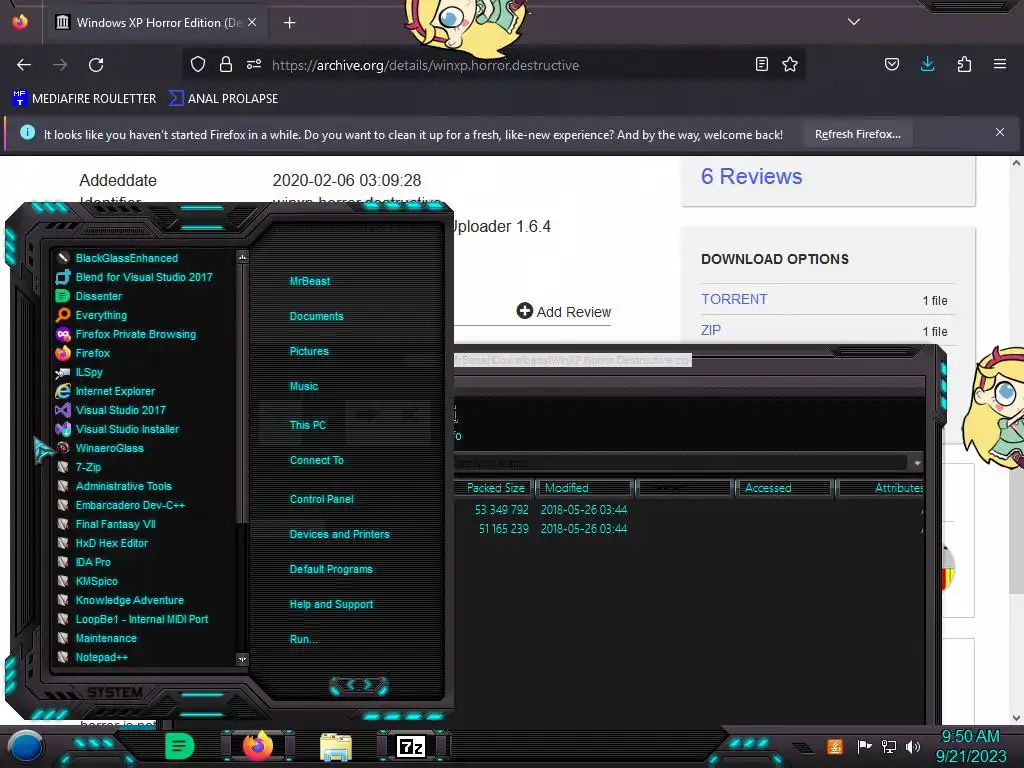Open the extensions puzzle icon
Viewport: 1024px width, 768px height.
[964, 64]
